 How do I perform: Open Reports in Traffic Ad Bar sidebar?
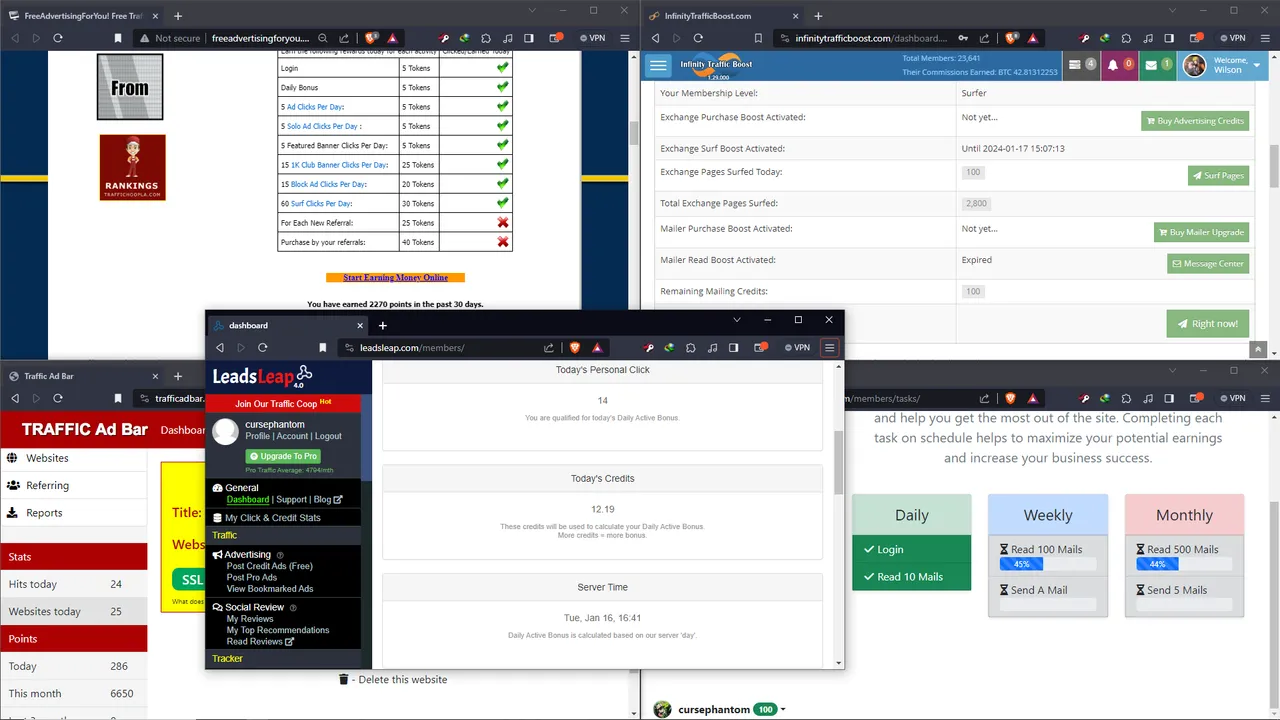click(73, 512)
